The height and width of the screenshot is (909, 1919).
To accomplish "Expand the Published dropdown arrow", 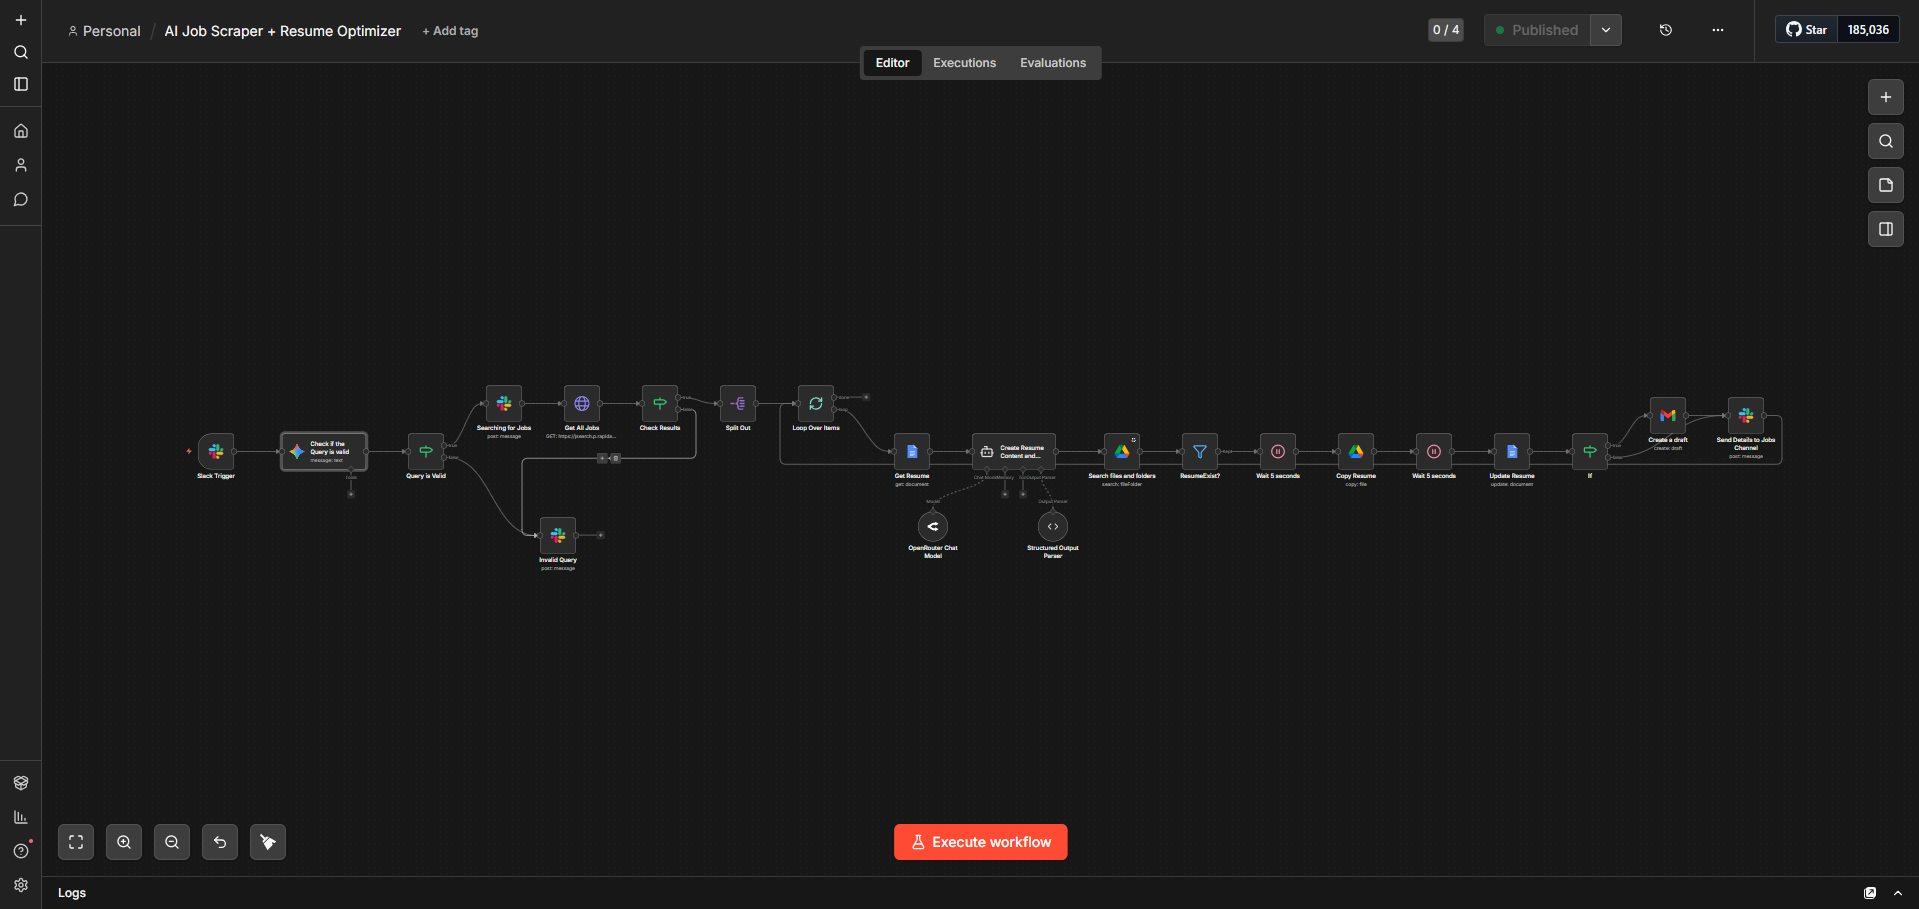I will pyautogui.click(x=1606, y=30).
